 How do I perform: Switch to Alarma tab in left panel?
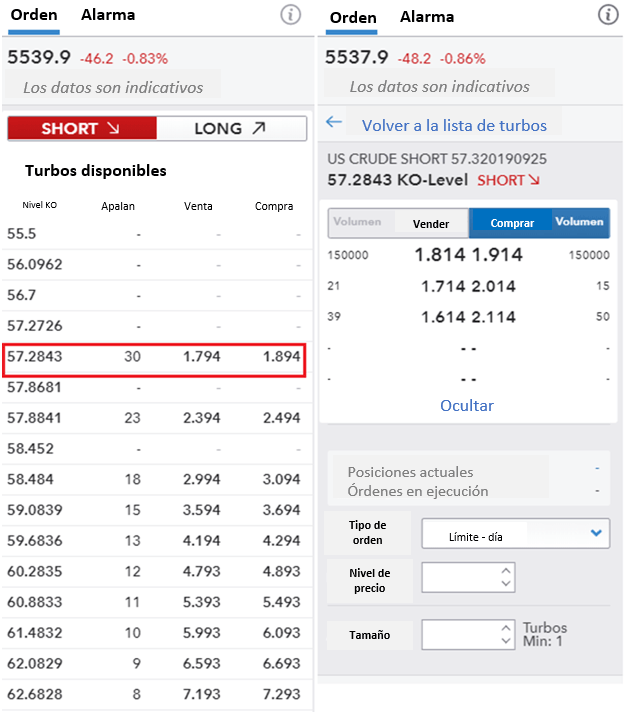point(108,15)
